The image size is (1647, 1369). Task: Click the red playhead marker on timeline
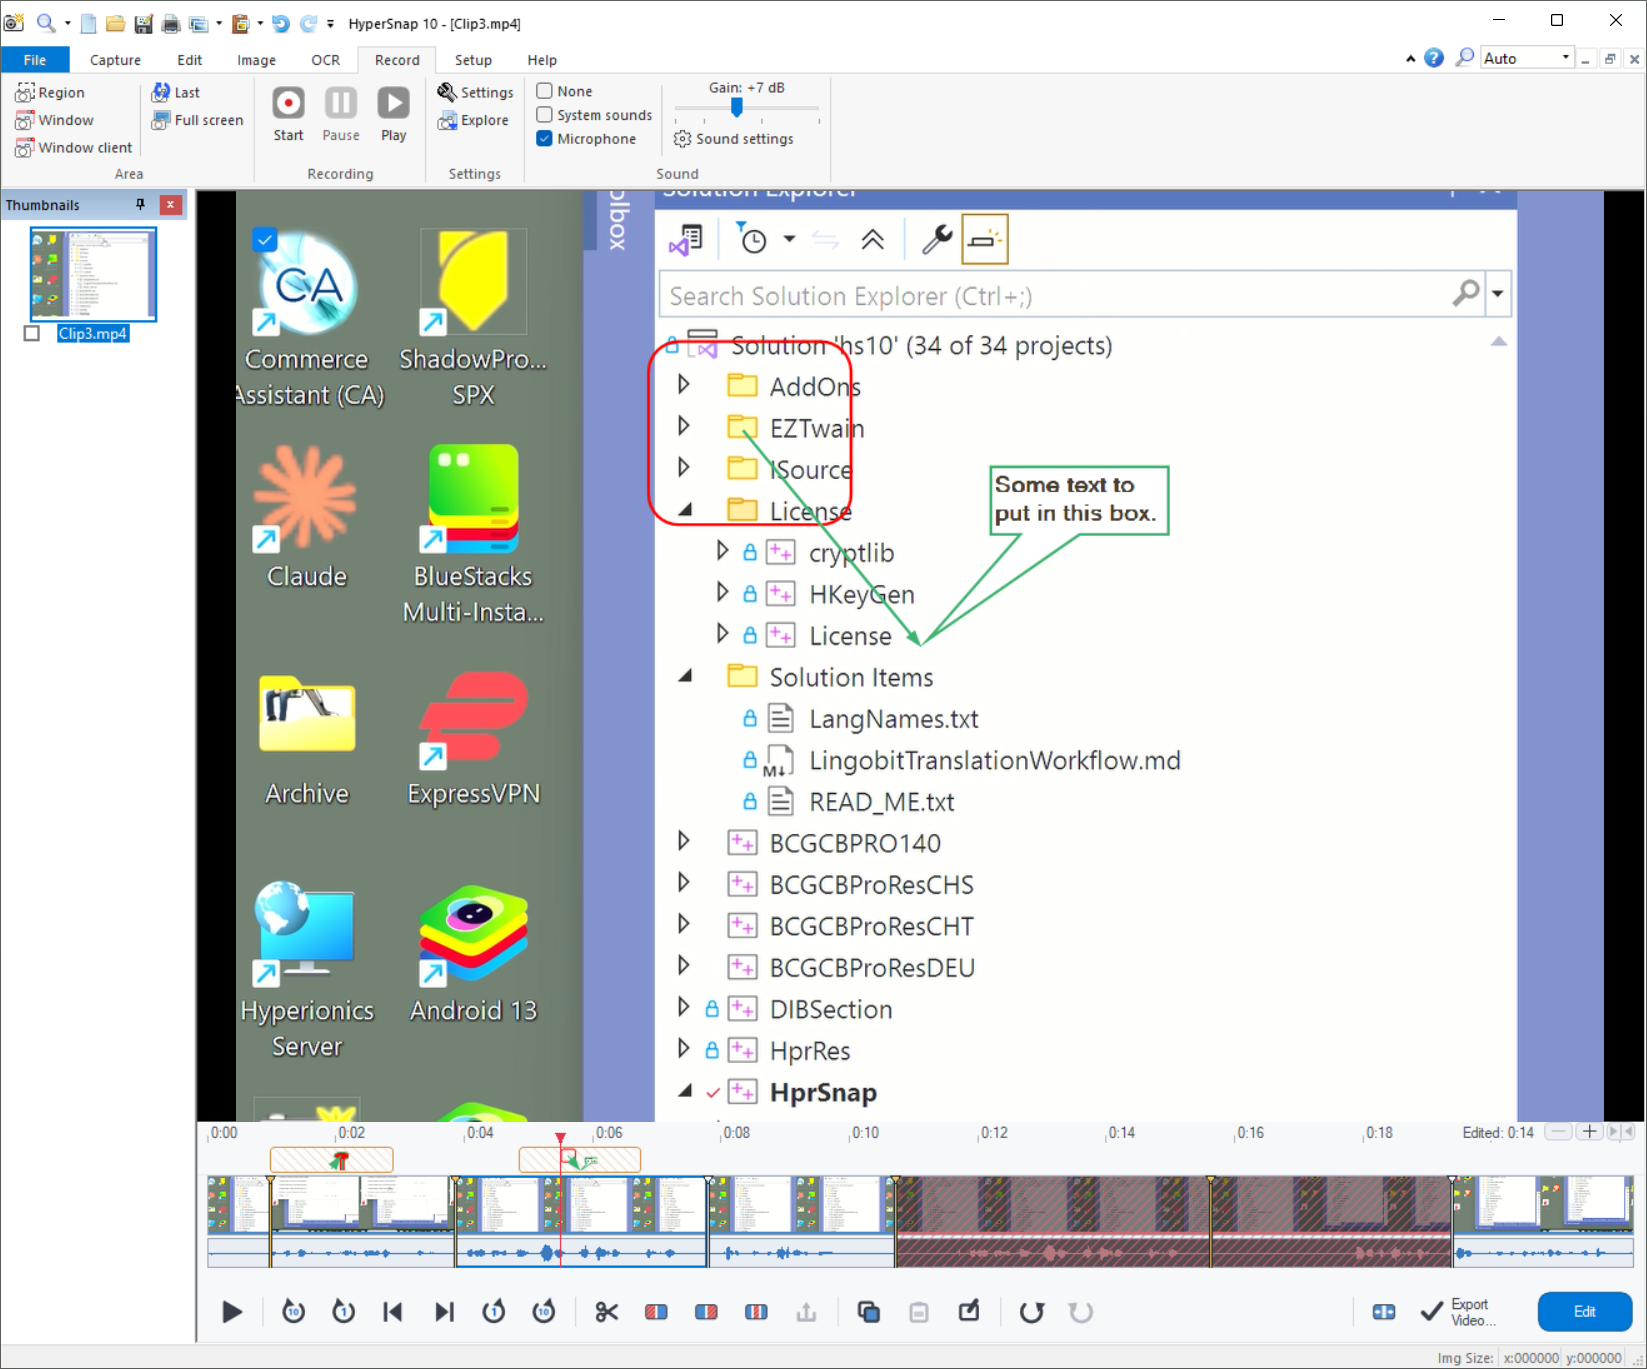click(560, 1138)
